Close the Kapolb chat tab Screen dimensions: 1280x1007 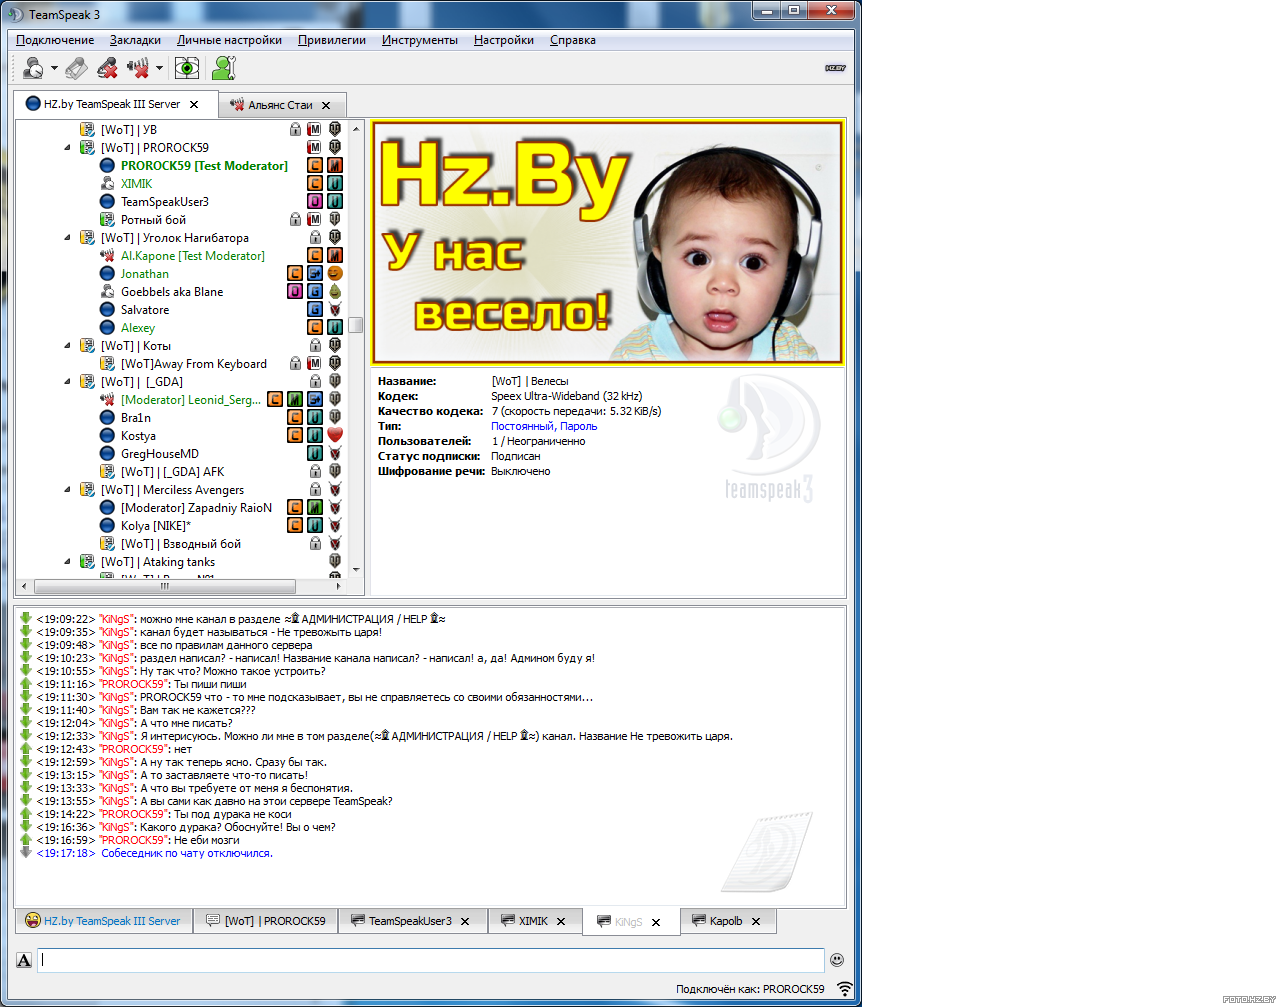coord(756,922)
